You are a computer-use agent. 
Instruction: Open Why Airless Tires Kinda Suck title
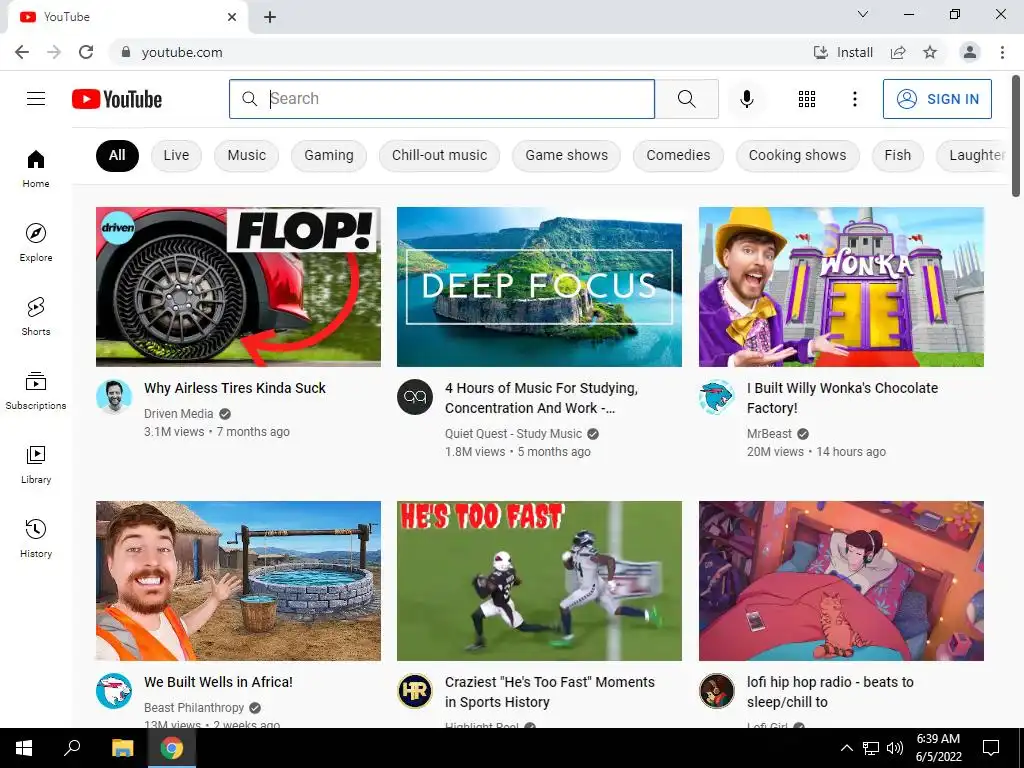234,388
